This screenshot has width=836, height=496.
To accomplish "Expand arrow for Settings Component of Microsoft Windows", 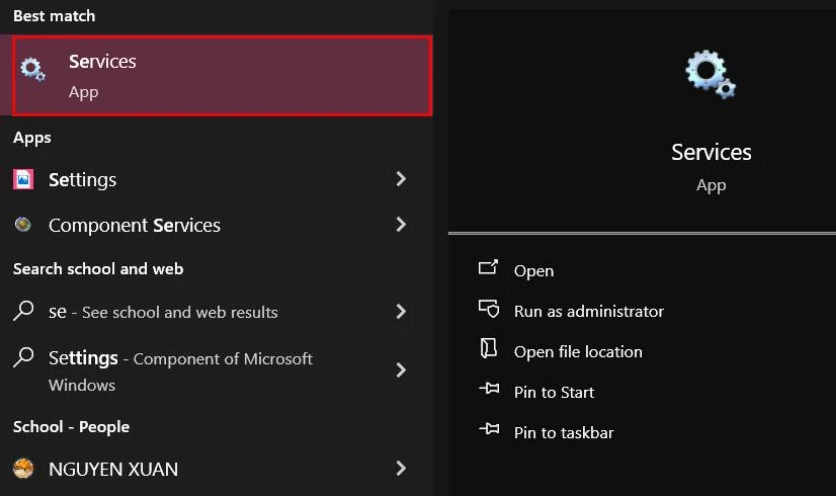I will (401, 370).
